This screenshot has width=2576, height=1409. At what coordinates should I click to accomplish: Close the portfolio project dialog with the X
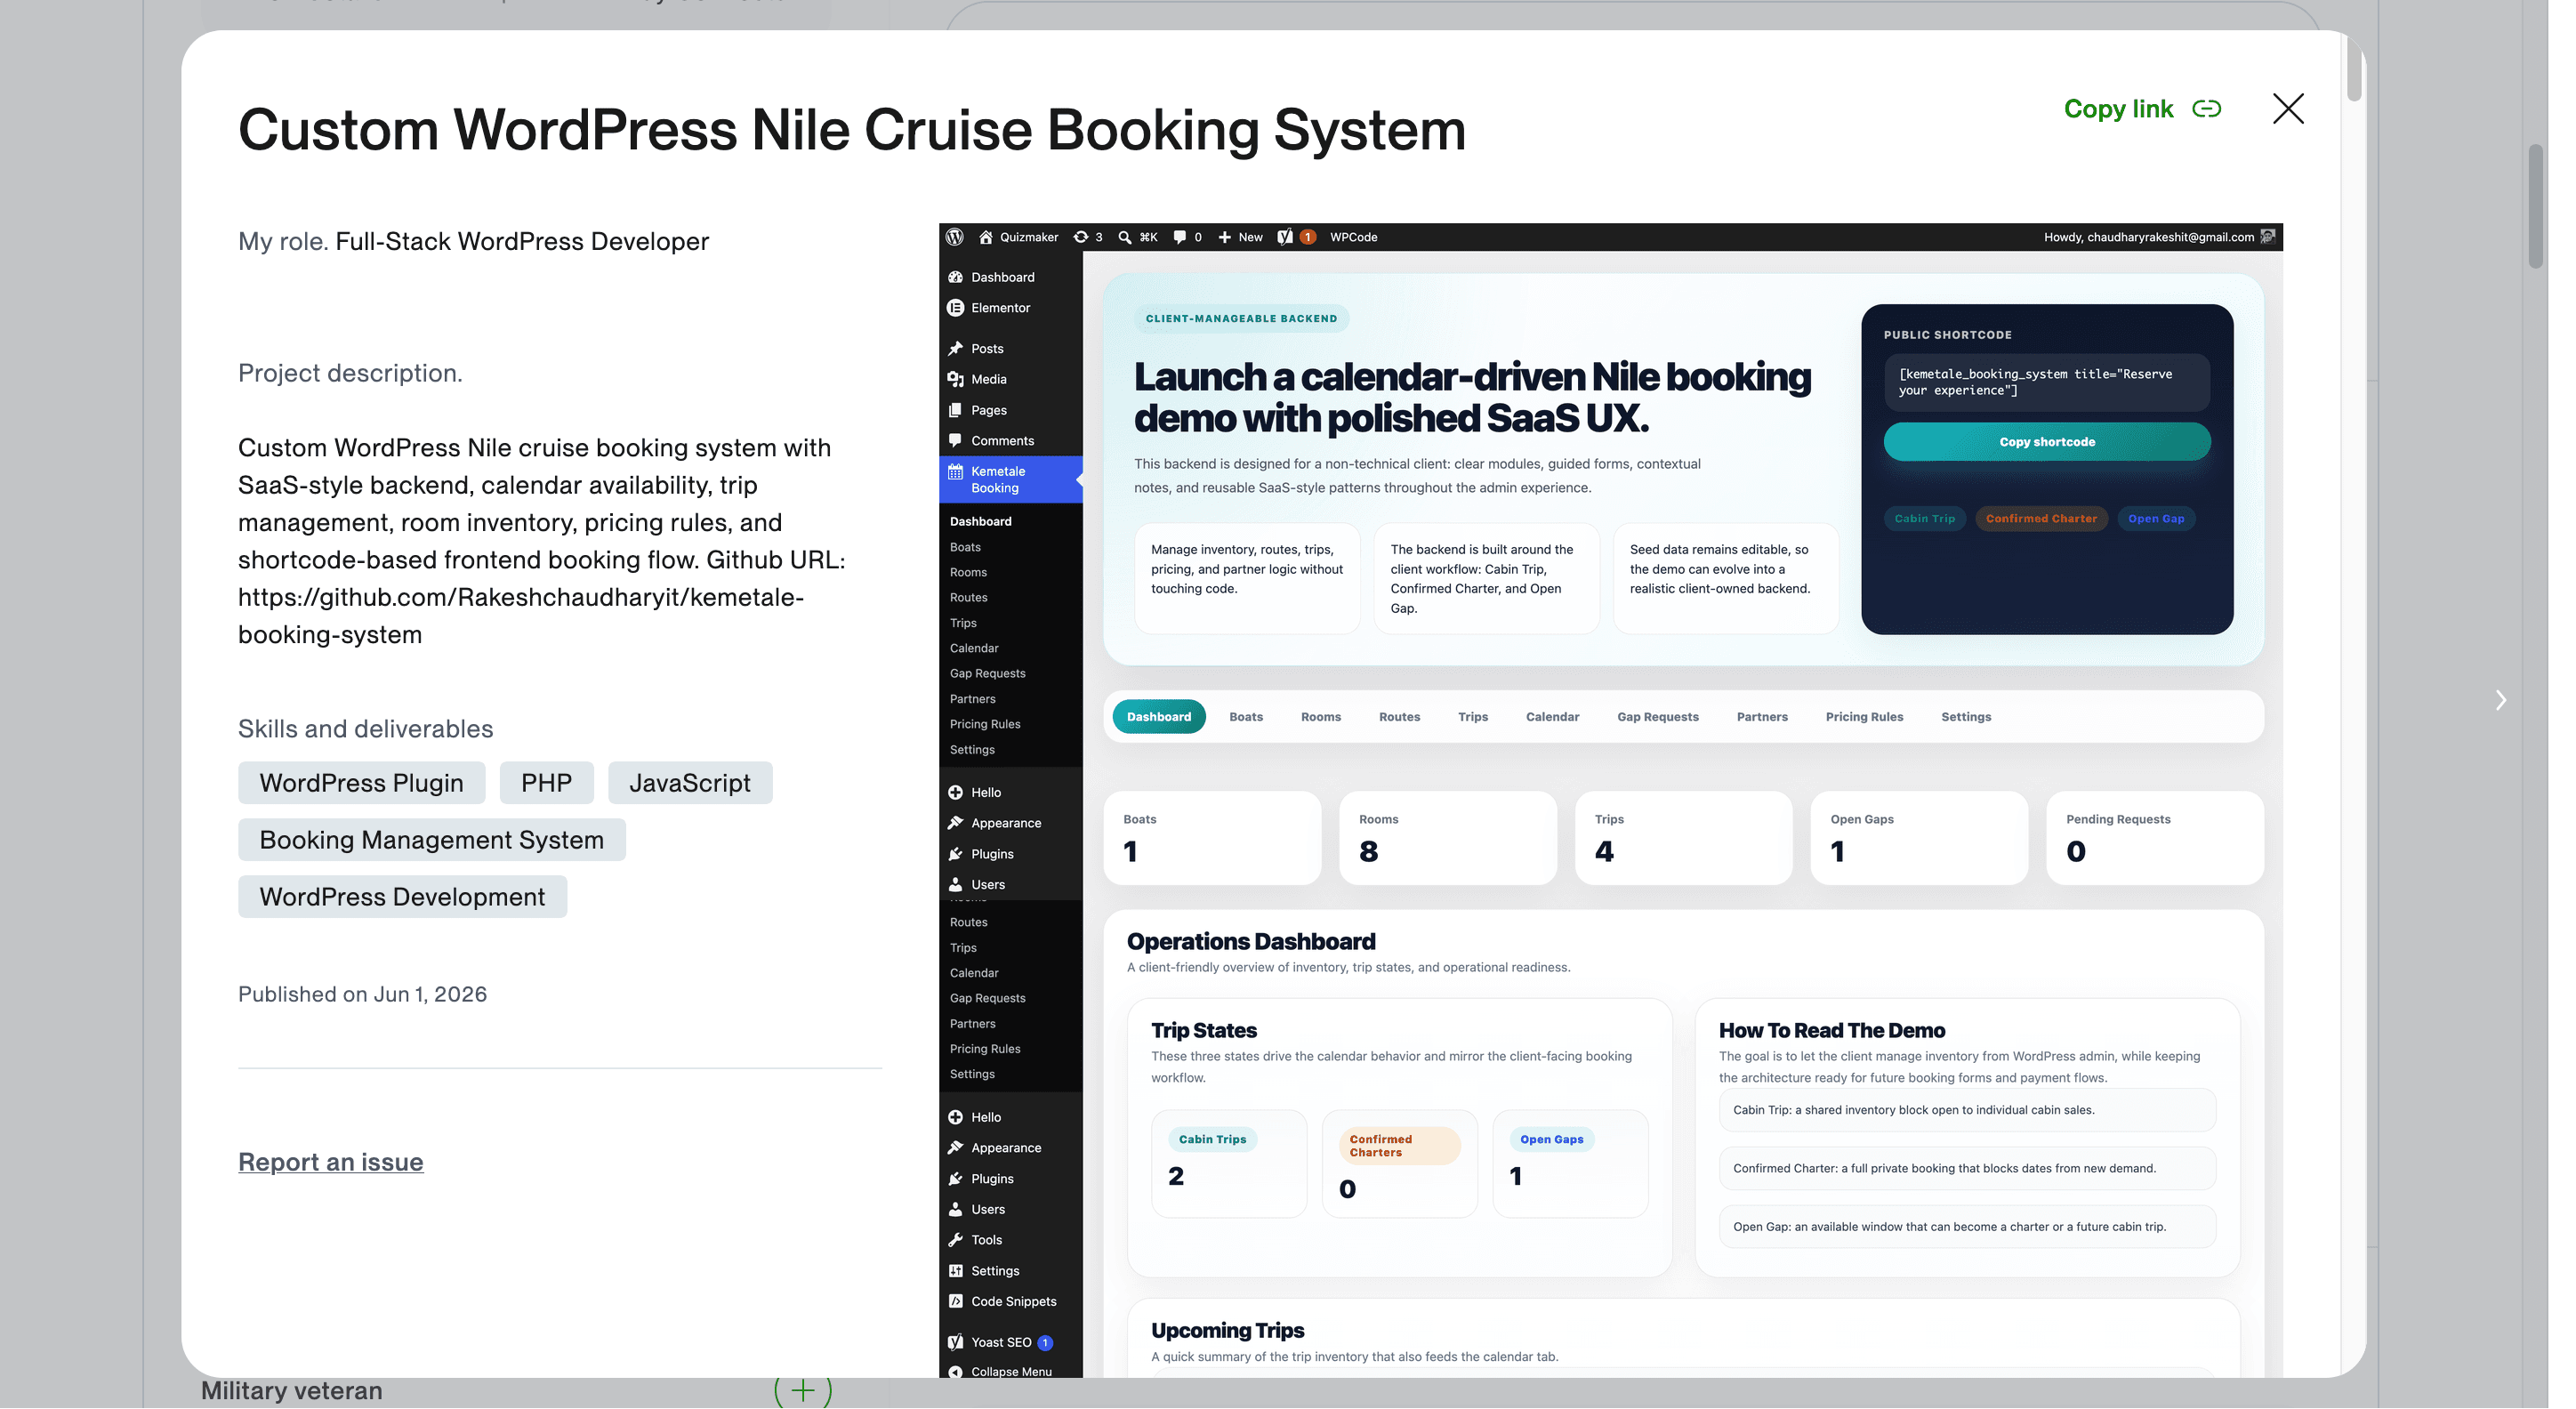pos(2288,108)
